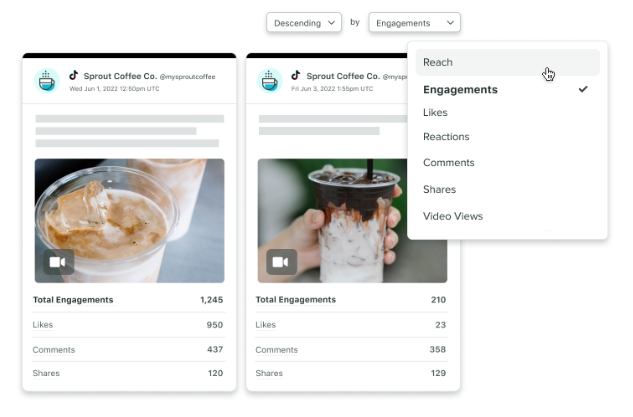
Task: Click the video camera icon on the mocha image
Action: pos(281,262)
